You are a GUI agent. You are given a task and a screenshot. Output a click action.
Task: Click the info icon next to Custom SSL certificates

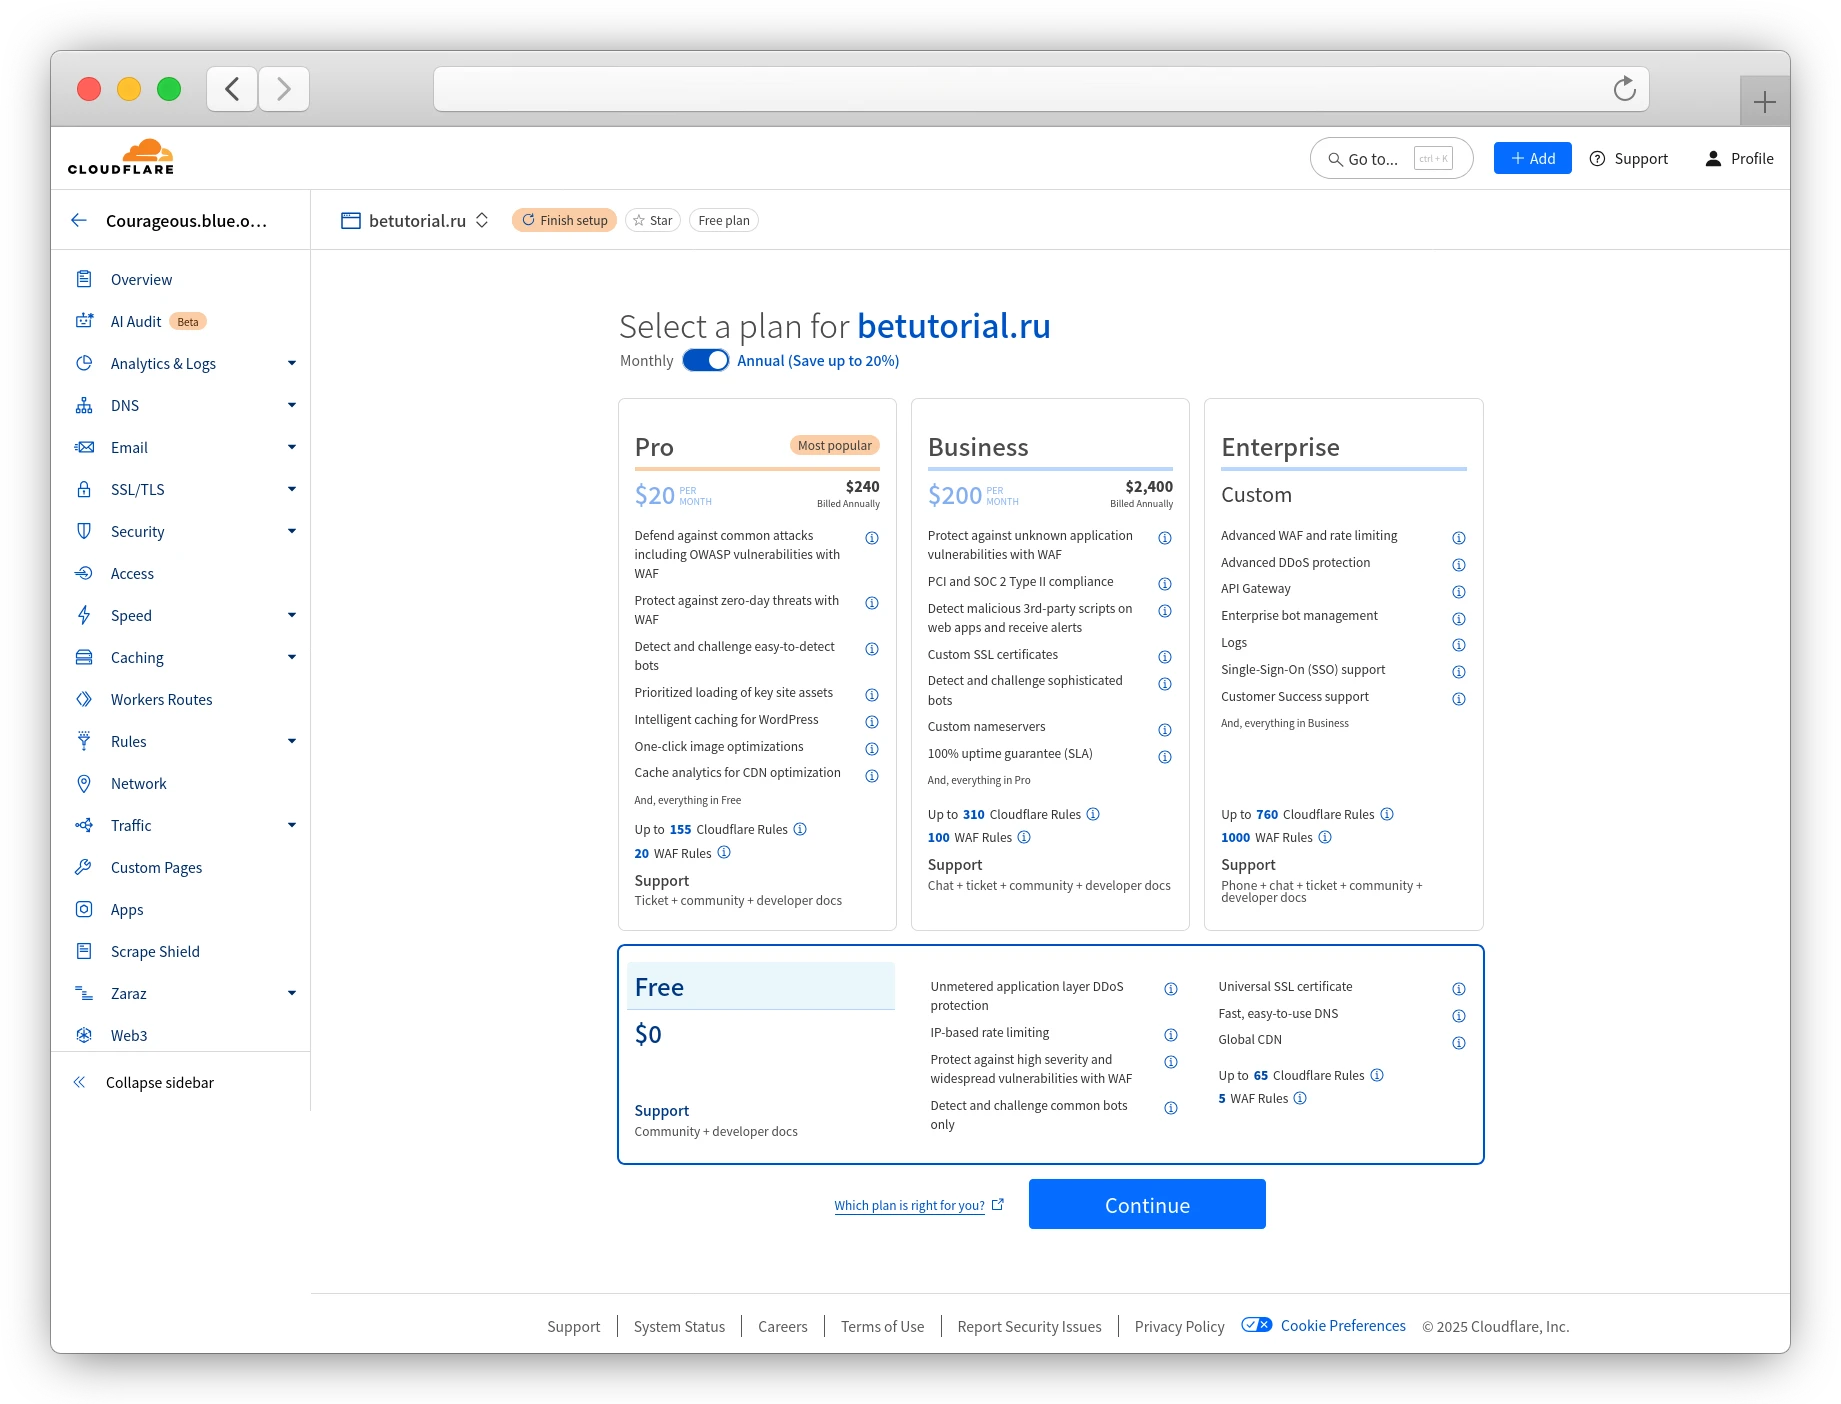[1164, 656]
